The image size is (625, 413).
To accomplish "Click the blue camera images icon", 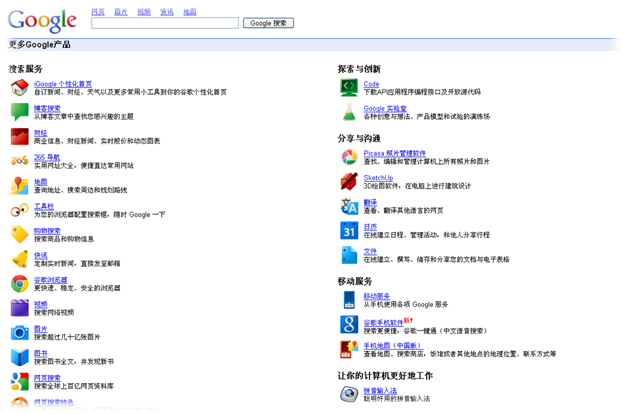I will pos(20,332).
